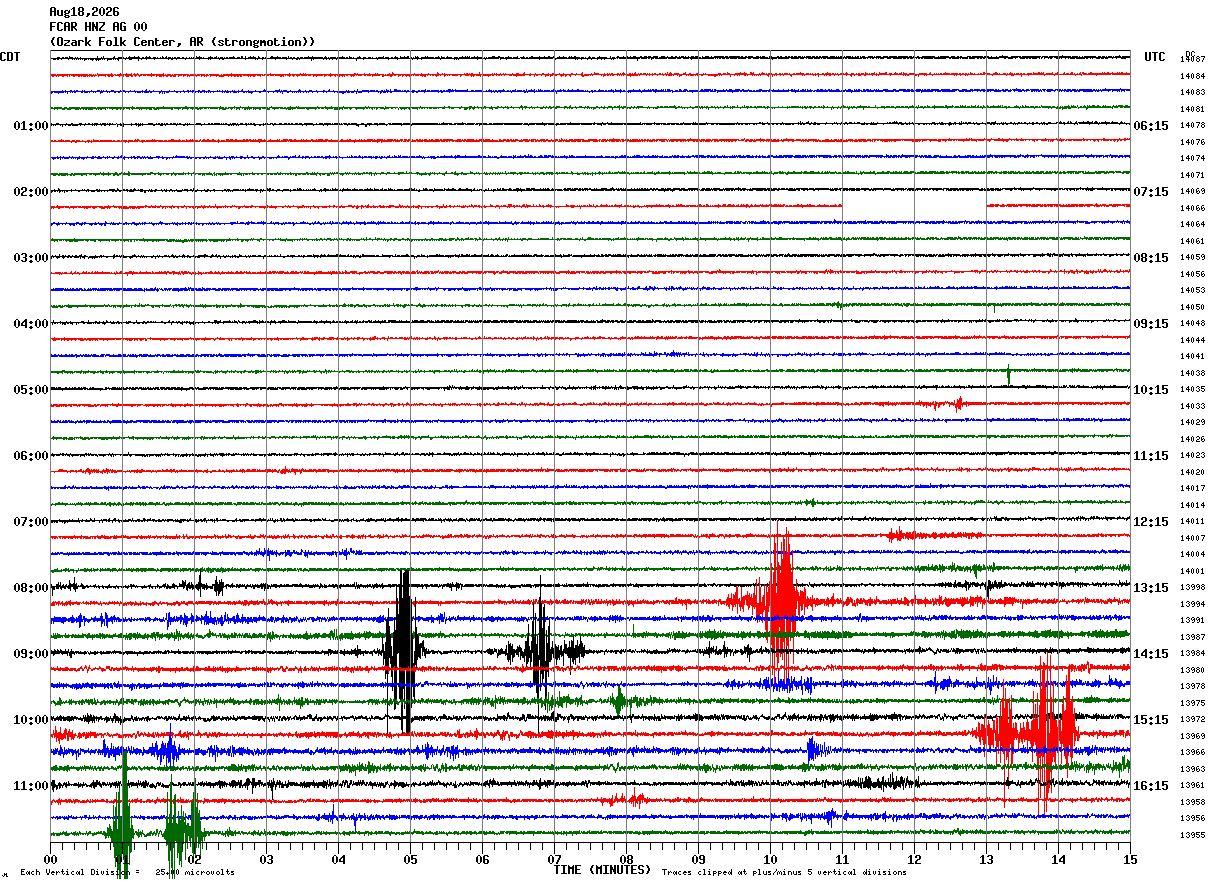1210x886 pixels.
Task: Click minute tick label '05' on time axis
Action: (x=410, y=860)
